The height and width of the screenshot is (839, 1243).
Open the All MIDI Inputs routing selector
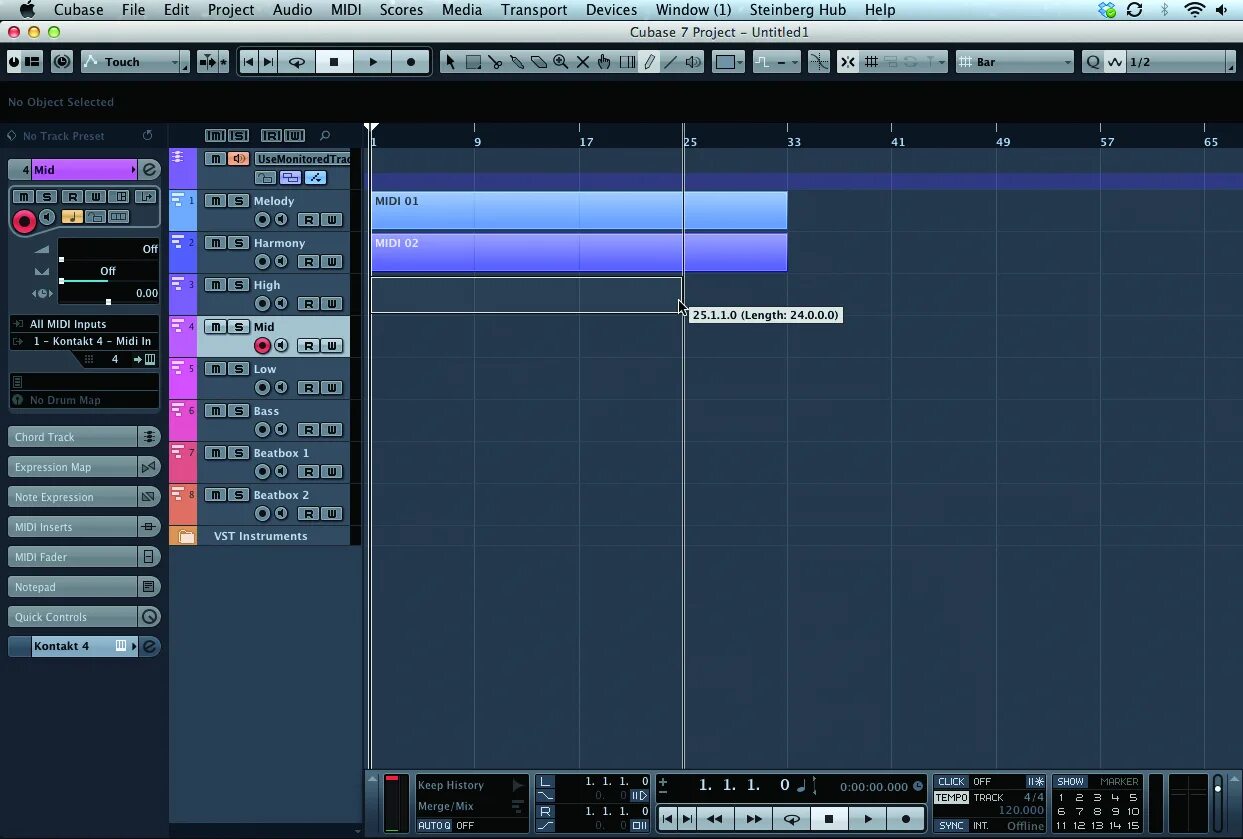(84, 324)
